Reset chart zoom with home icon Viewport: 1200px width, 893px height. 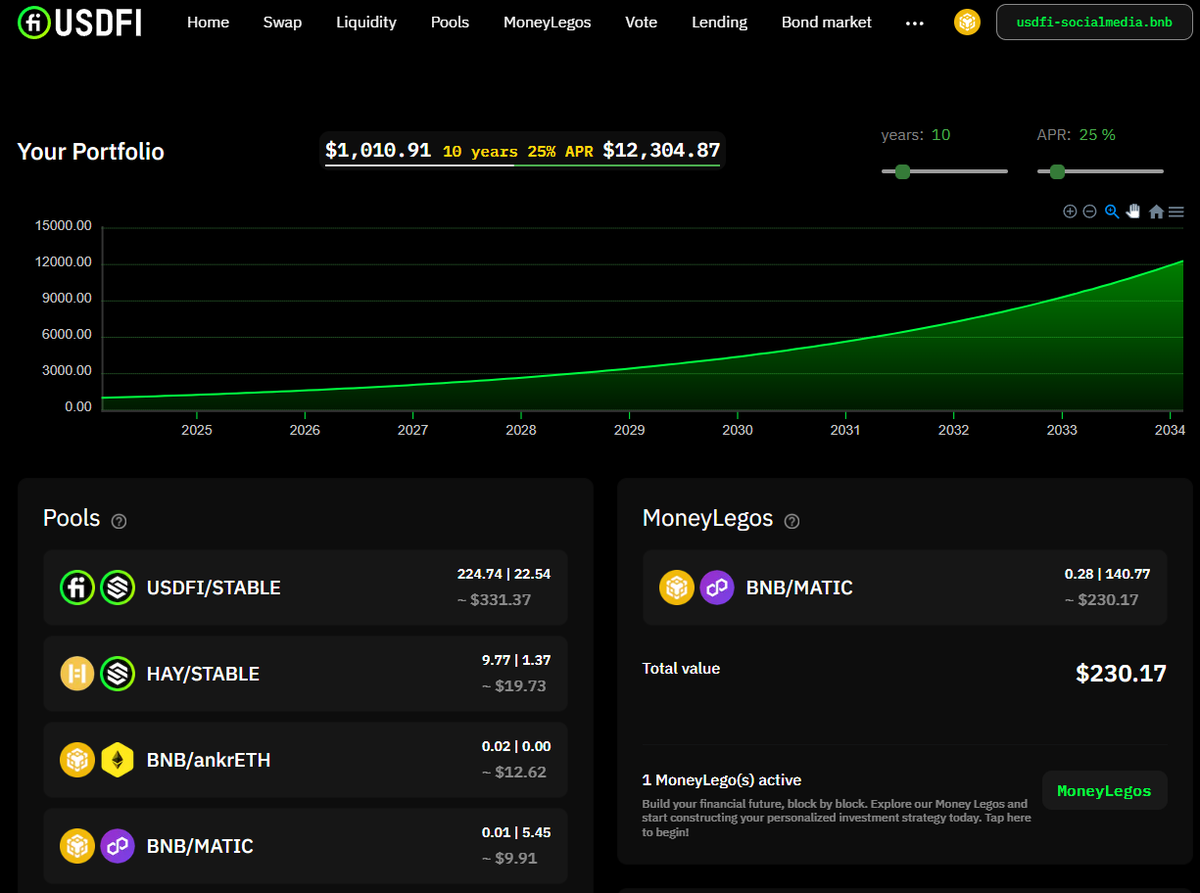coord(1156,212)
